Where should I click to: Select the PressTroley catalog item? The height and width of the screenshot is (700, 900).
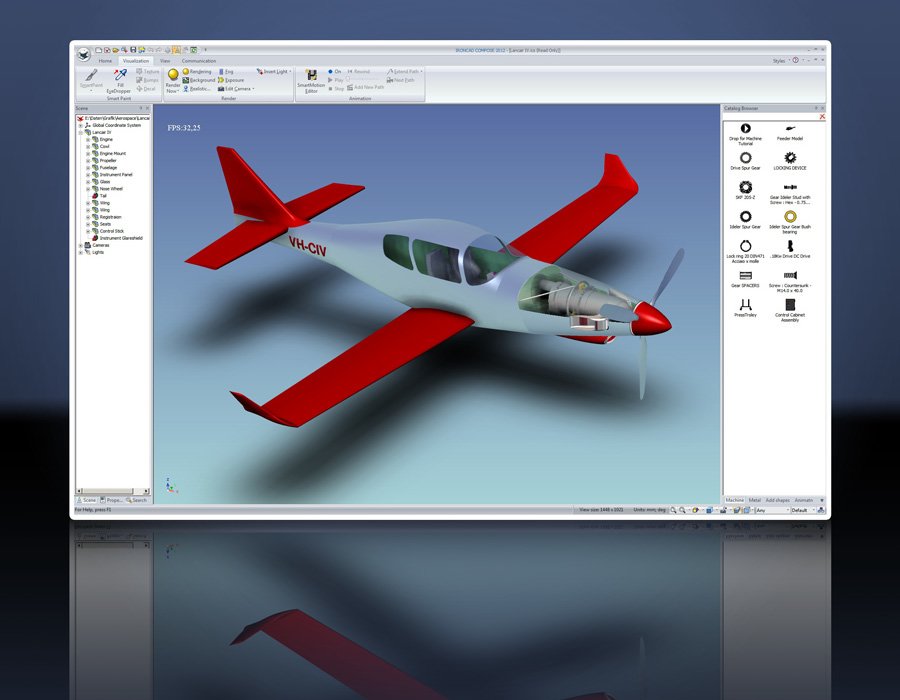[745, 308]
